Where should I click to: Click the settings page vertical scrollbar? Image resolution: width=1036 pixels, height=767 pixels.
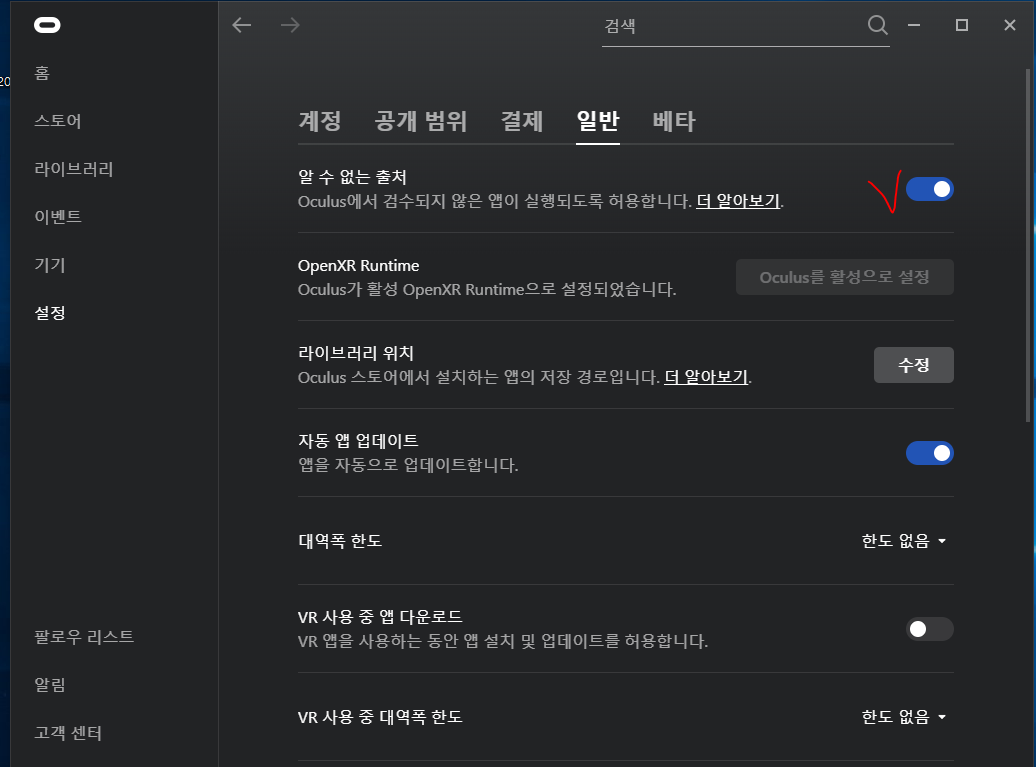click(x=1028, y=246)
